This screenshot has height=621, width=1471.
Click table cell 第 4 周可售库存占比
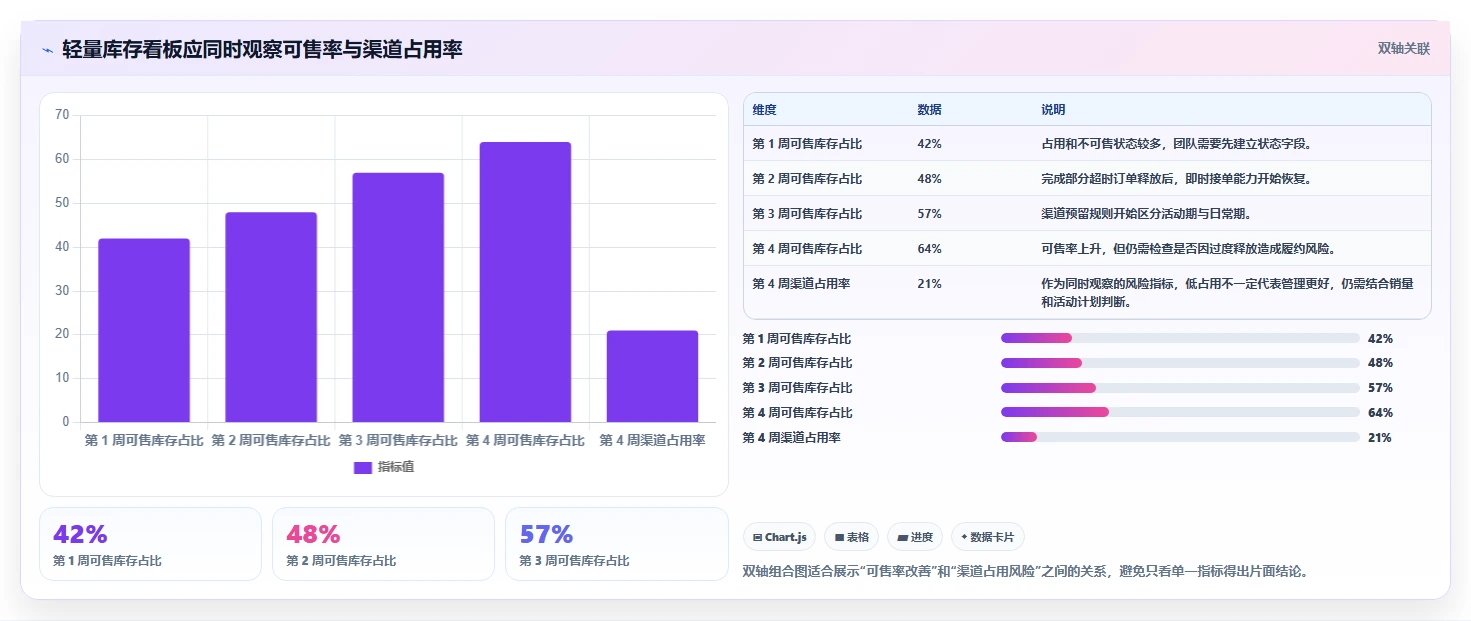click(807, 249)
